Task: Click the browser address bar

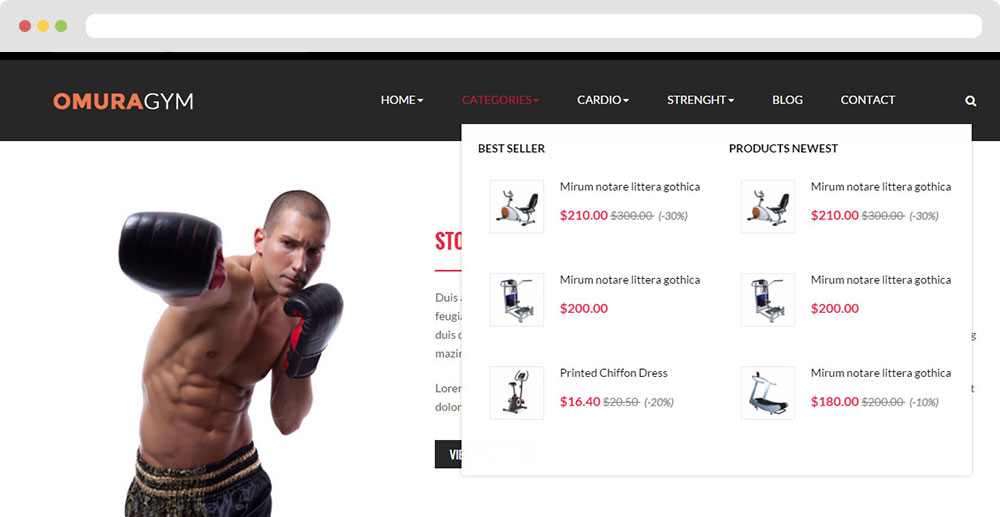Action: point(534,26)
